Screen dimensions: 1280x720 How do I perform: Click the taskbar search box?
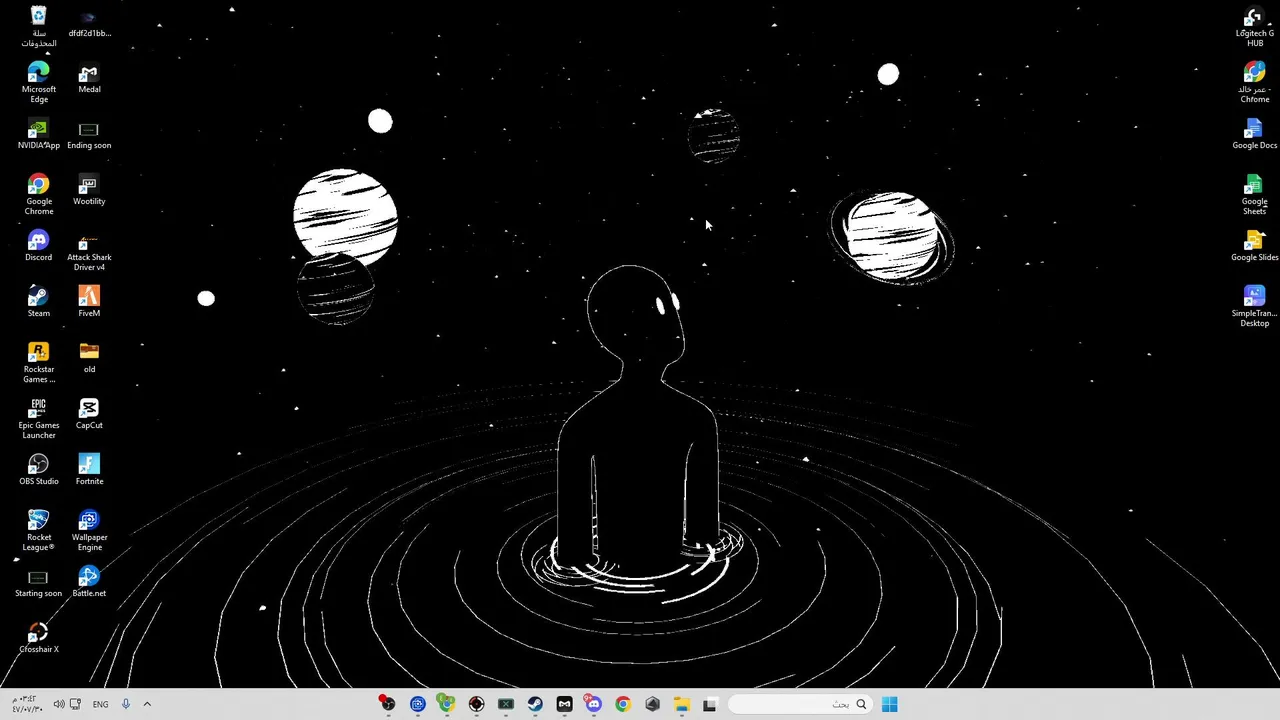pos(800,704)
